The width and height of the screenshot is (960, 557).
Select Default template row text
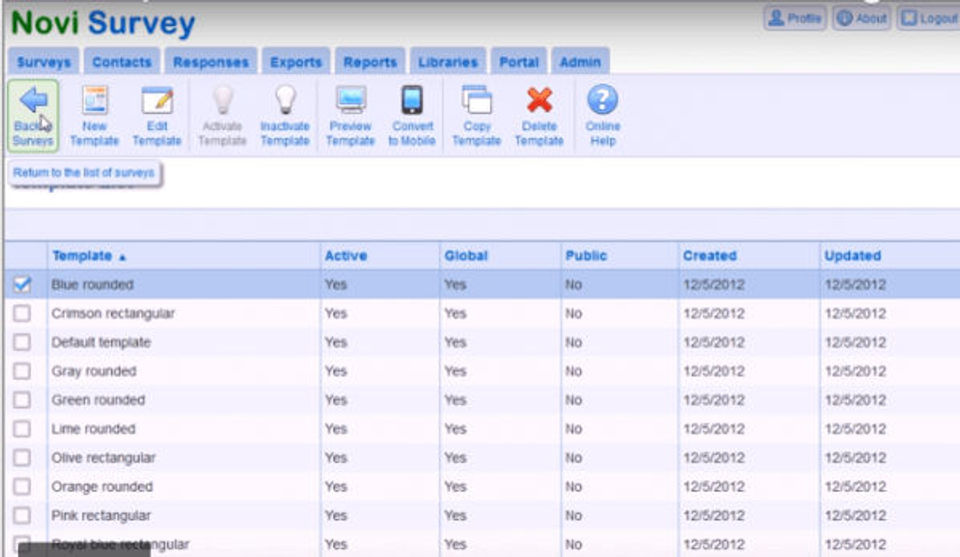click(x=101, y=342)
